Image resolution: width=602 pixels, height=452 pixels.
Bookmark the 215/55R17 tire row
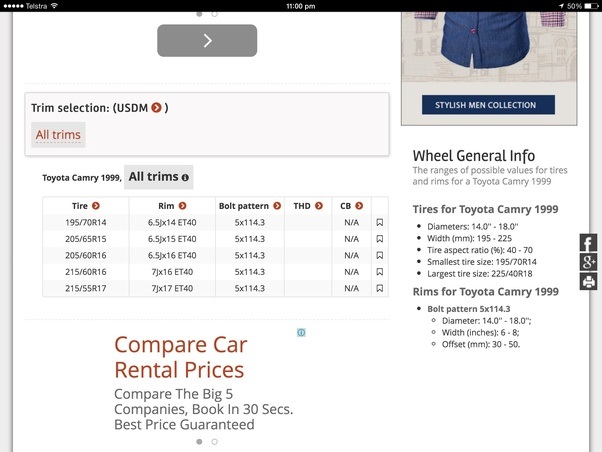380,288
